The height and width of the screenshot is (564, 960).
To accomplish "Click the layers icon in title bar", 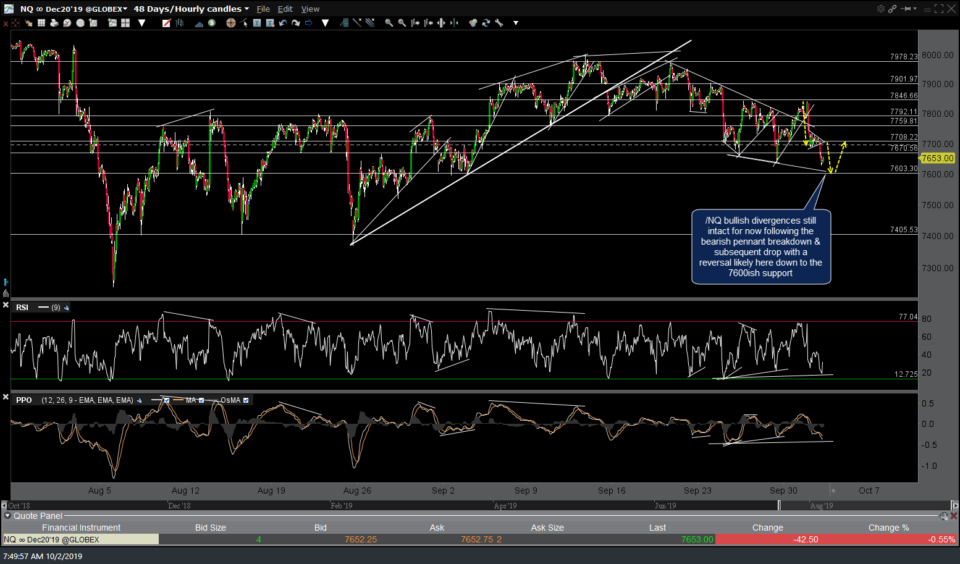I will [x=880, y=9].
